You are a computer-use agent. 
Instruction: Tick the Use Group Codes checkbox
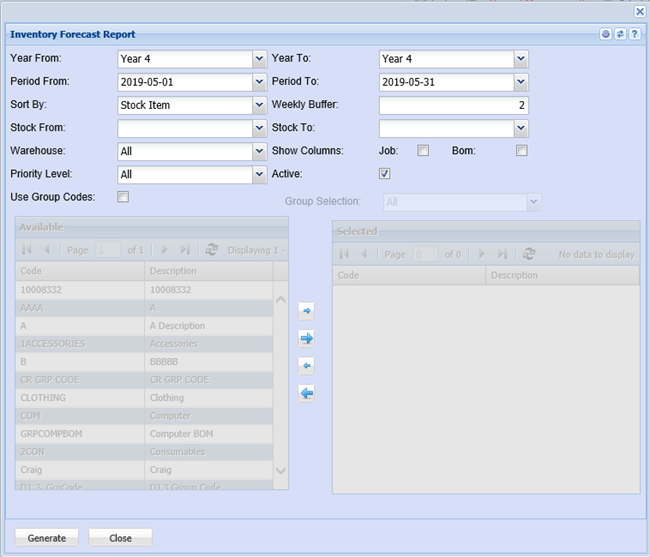point(123,197)
